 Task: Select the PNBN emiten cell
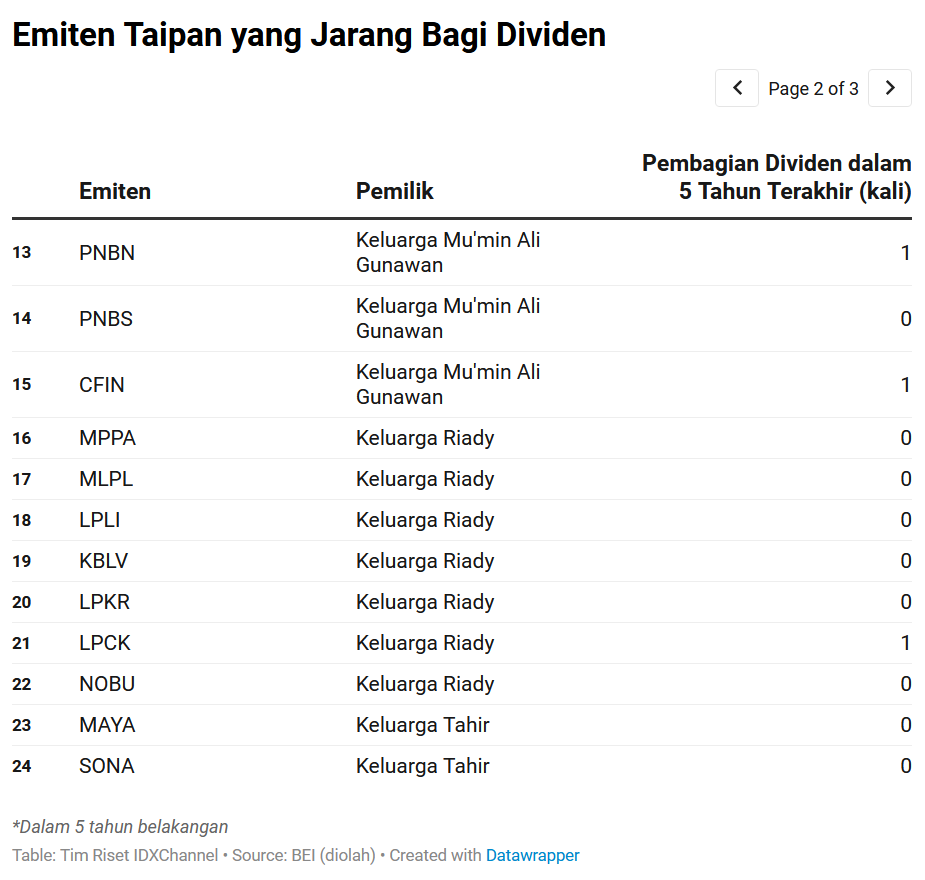coord(107,252)
